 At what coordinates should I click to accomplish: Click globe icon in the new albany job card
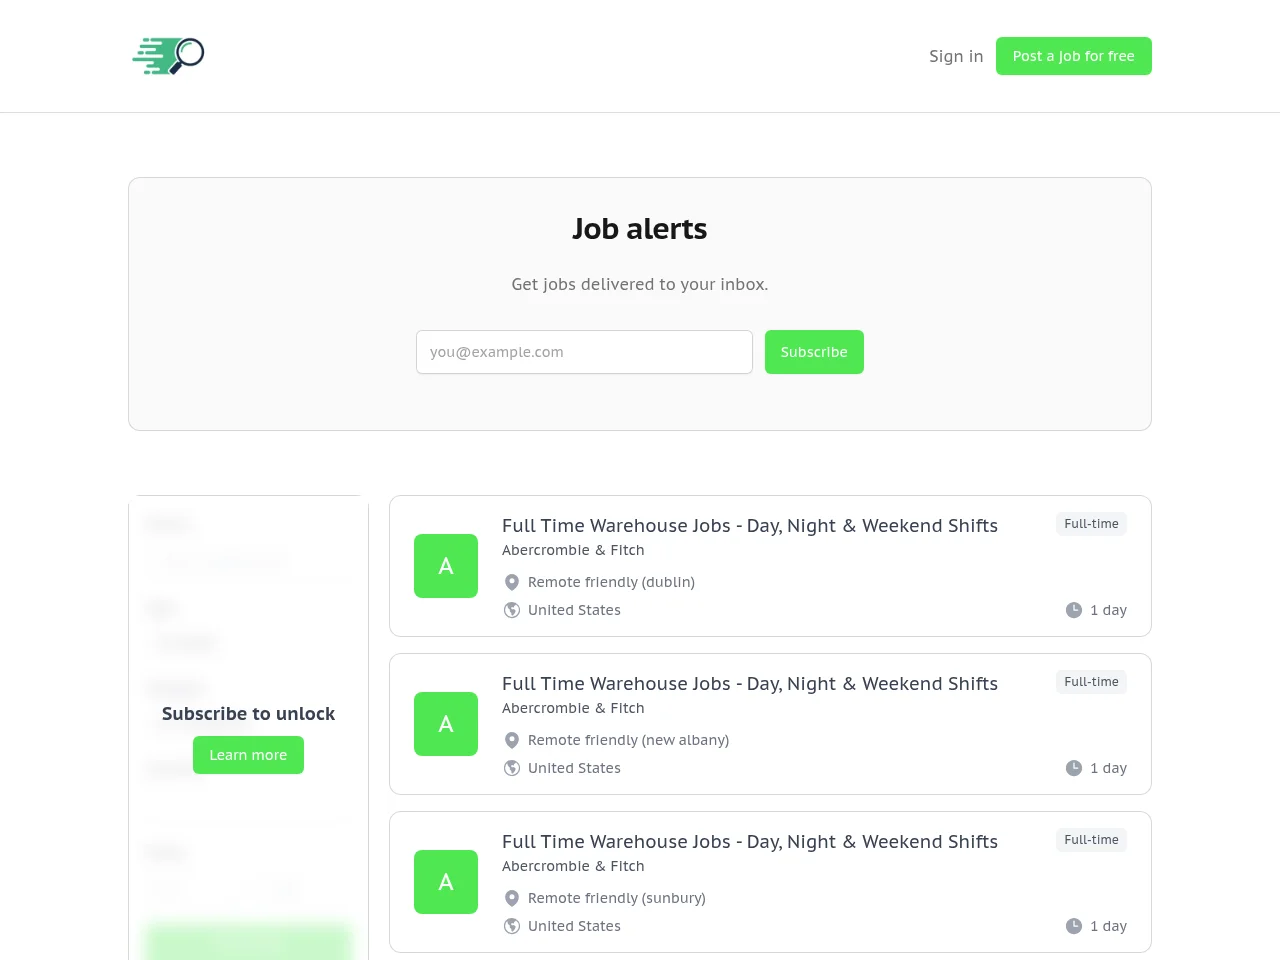click(x=512, y=768)
